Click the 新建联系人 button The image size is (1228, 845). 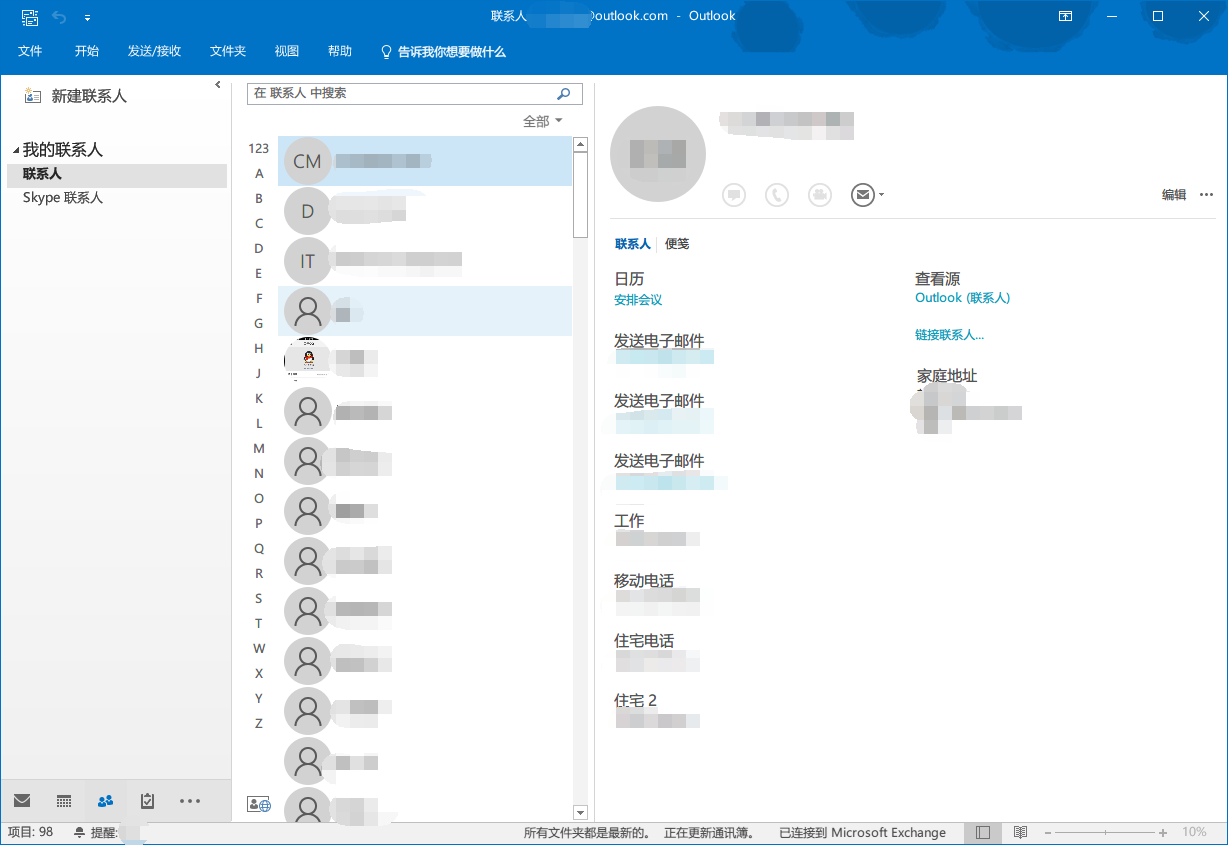(x=76, y=96)
